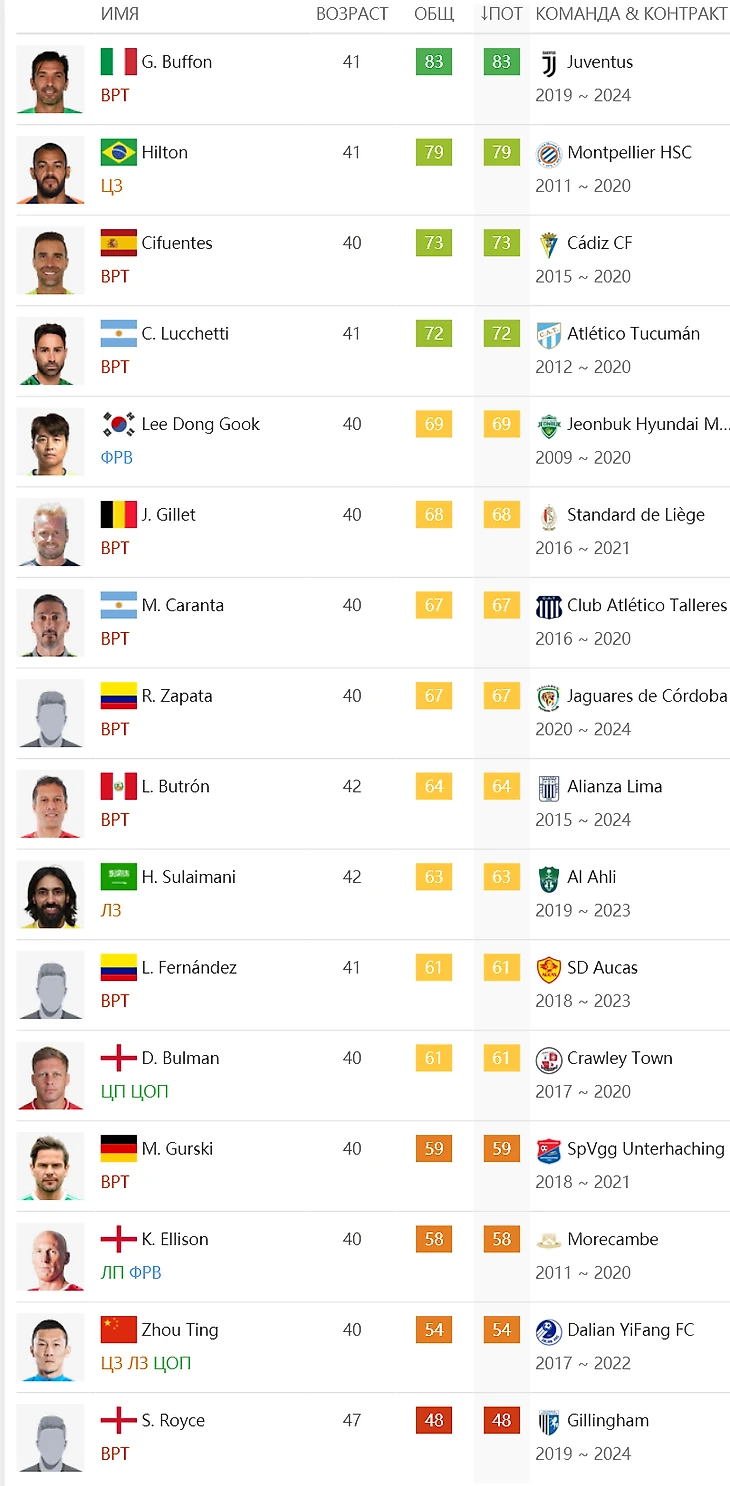The image size is (730, 1486).
Task: Click the ИМЯ column header
Action: [120, 14]
